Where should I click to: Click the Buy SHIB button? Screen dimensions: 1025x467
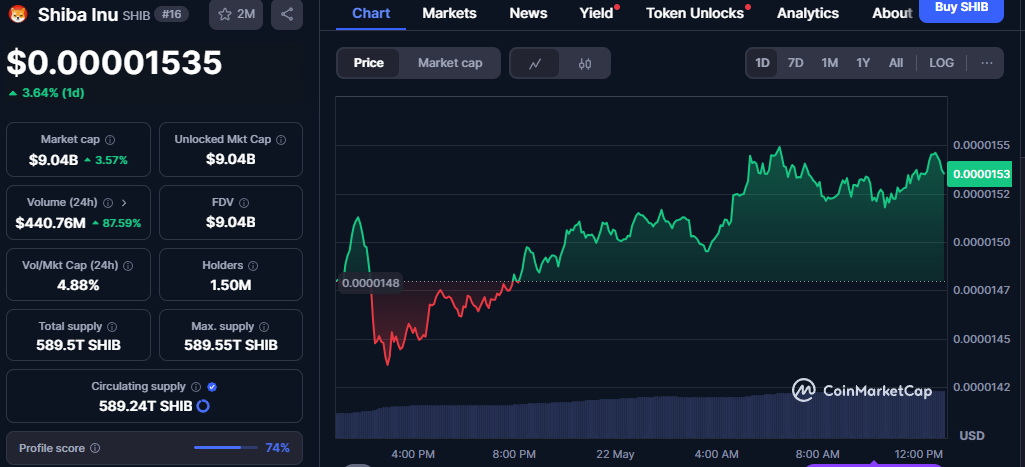(961, 8)
